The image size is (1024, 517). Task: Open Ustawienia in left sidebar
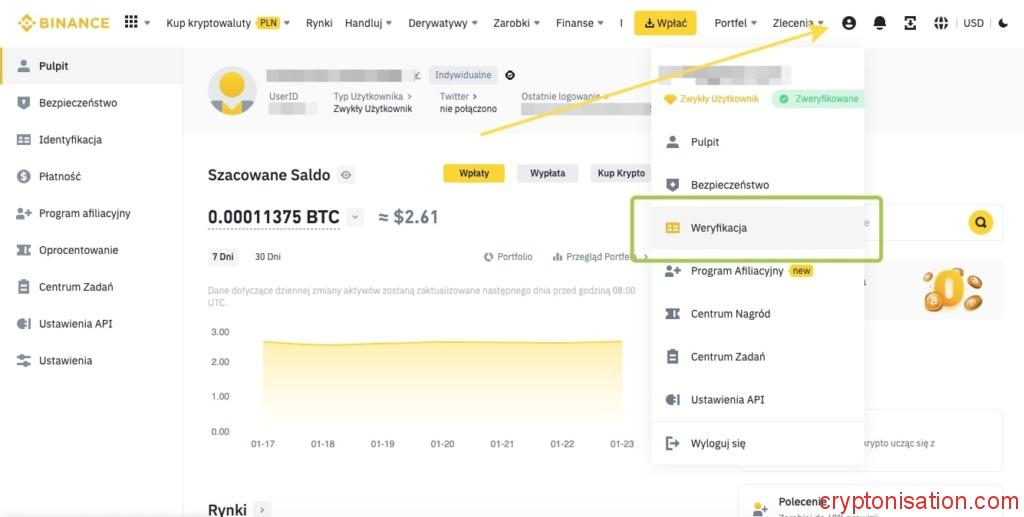pos(91,360)
